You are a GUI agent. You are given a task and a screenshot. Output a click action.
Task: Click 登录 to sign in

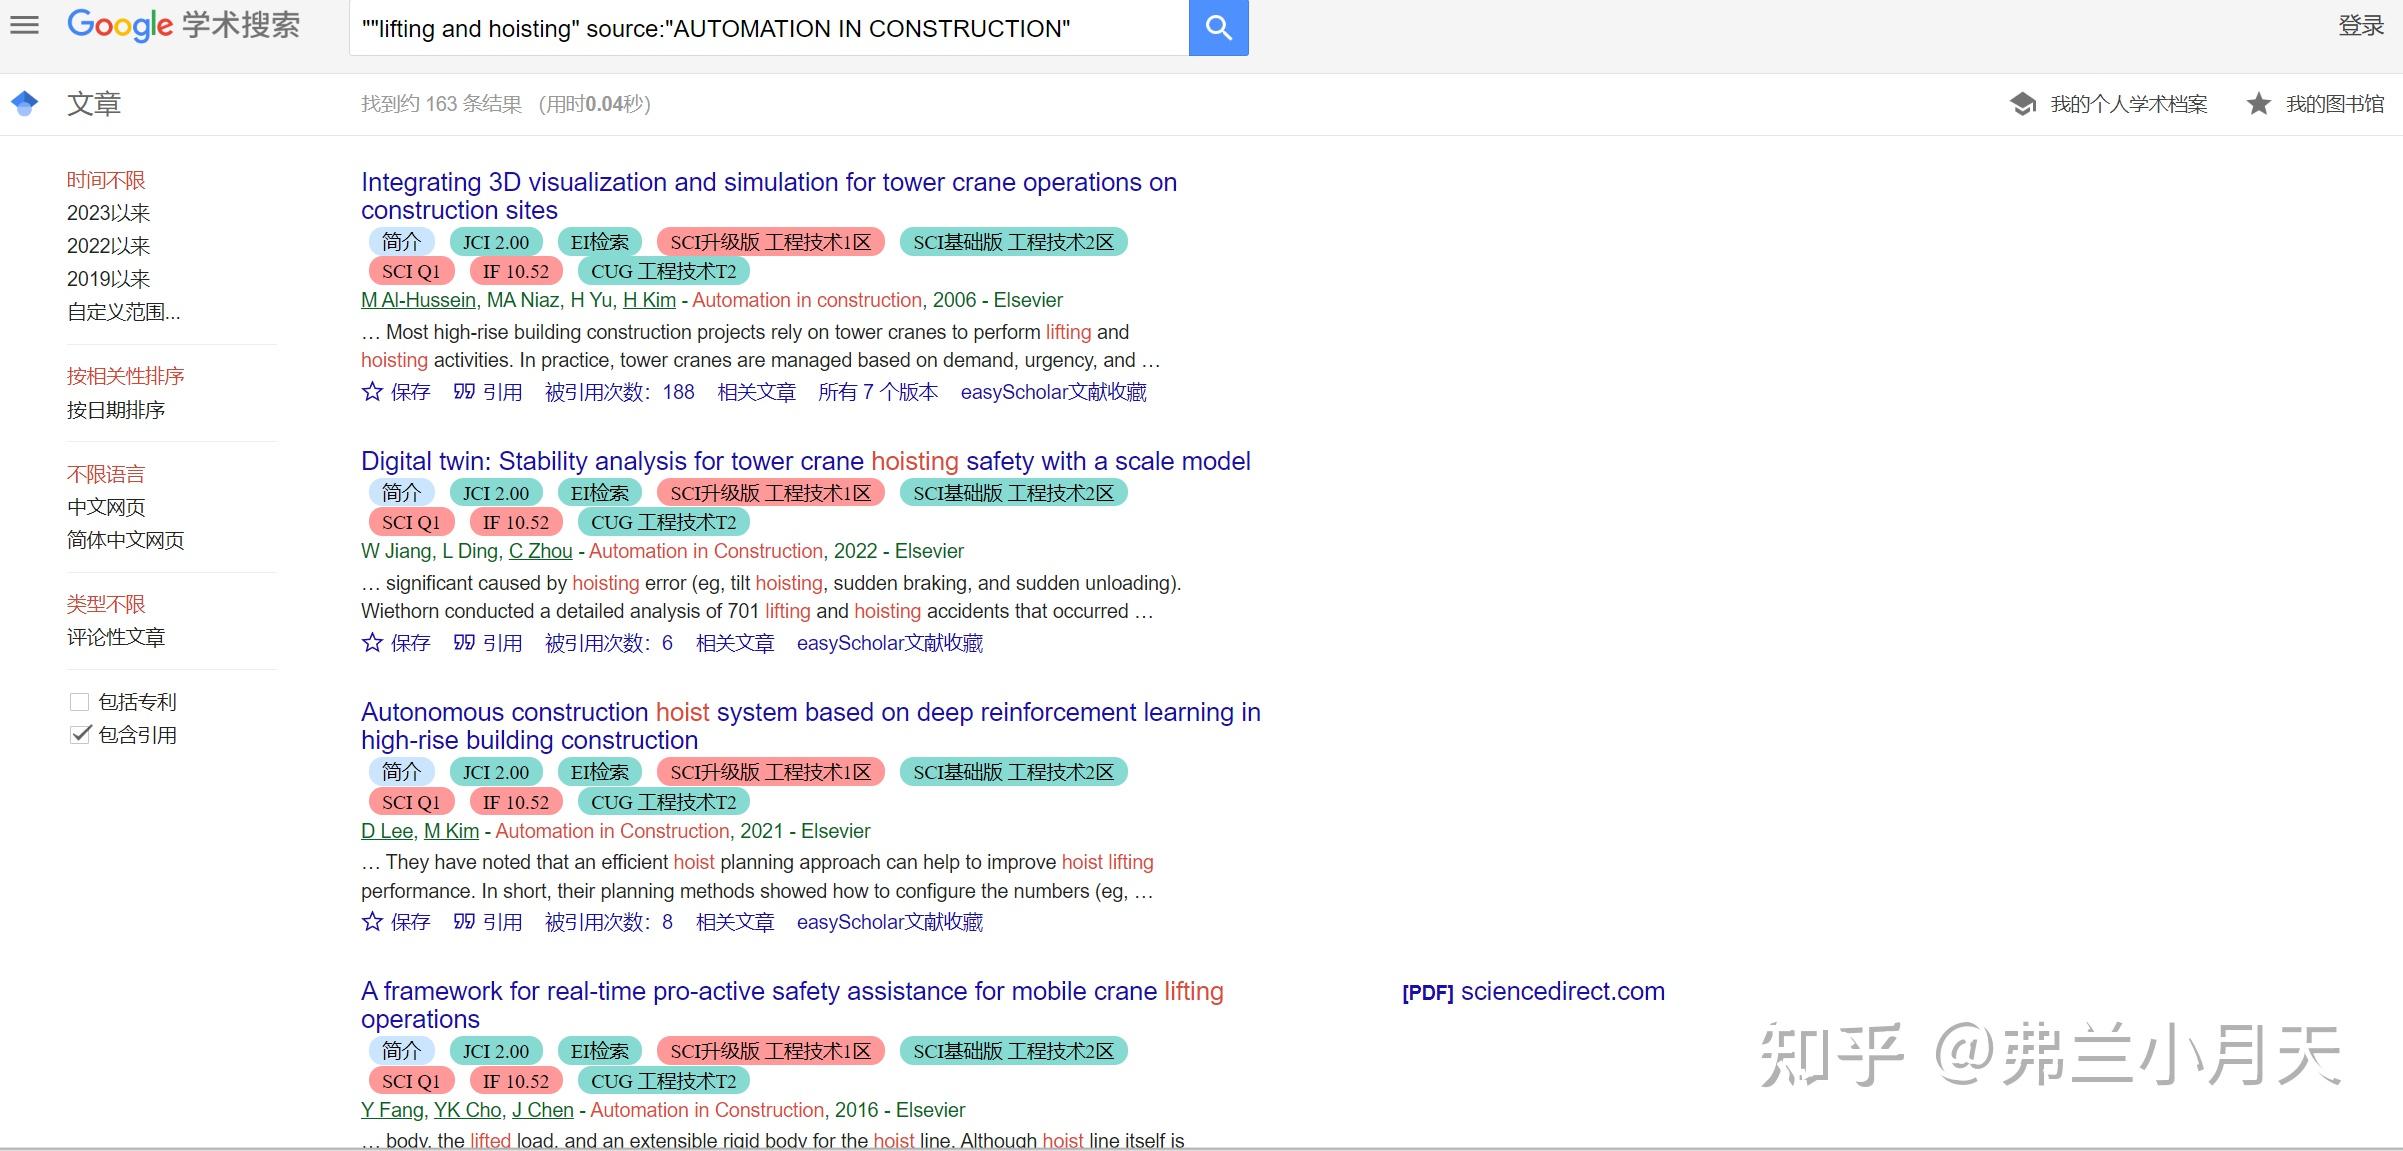pos(2361,26)
